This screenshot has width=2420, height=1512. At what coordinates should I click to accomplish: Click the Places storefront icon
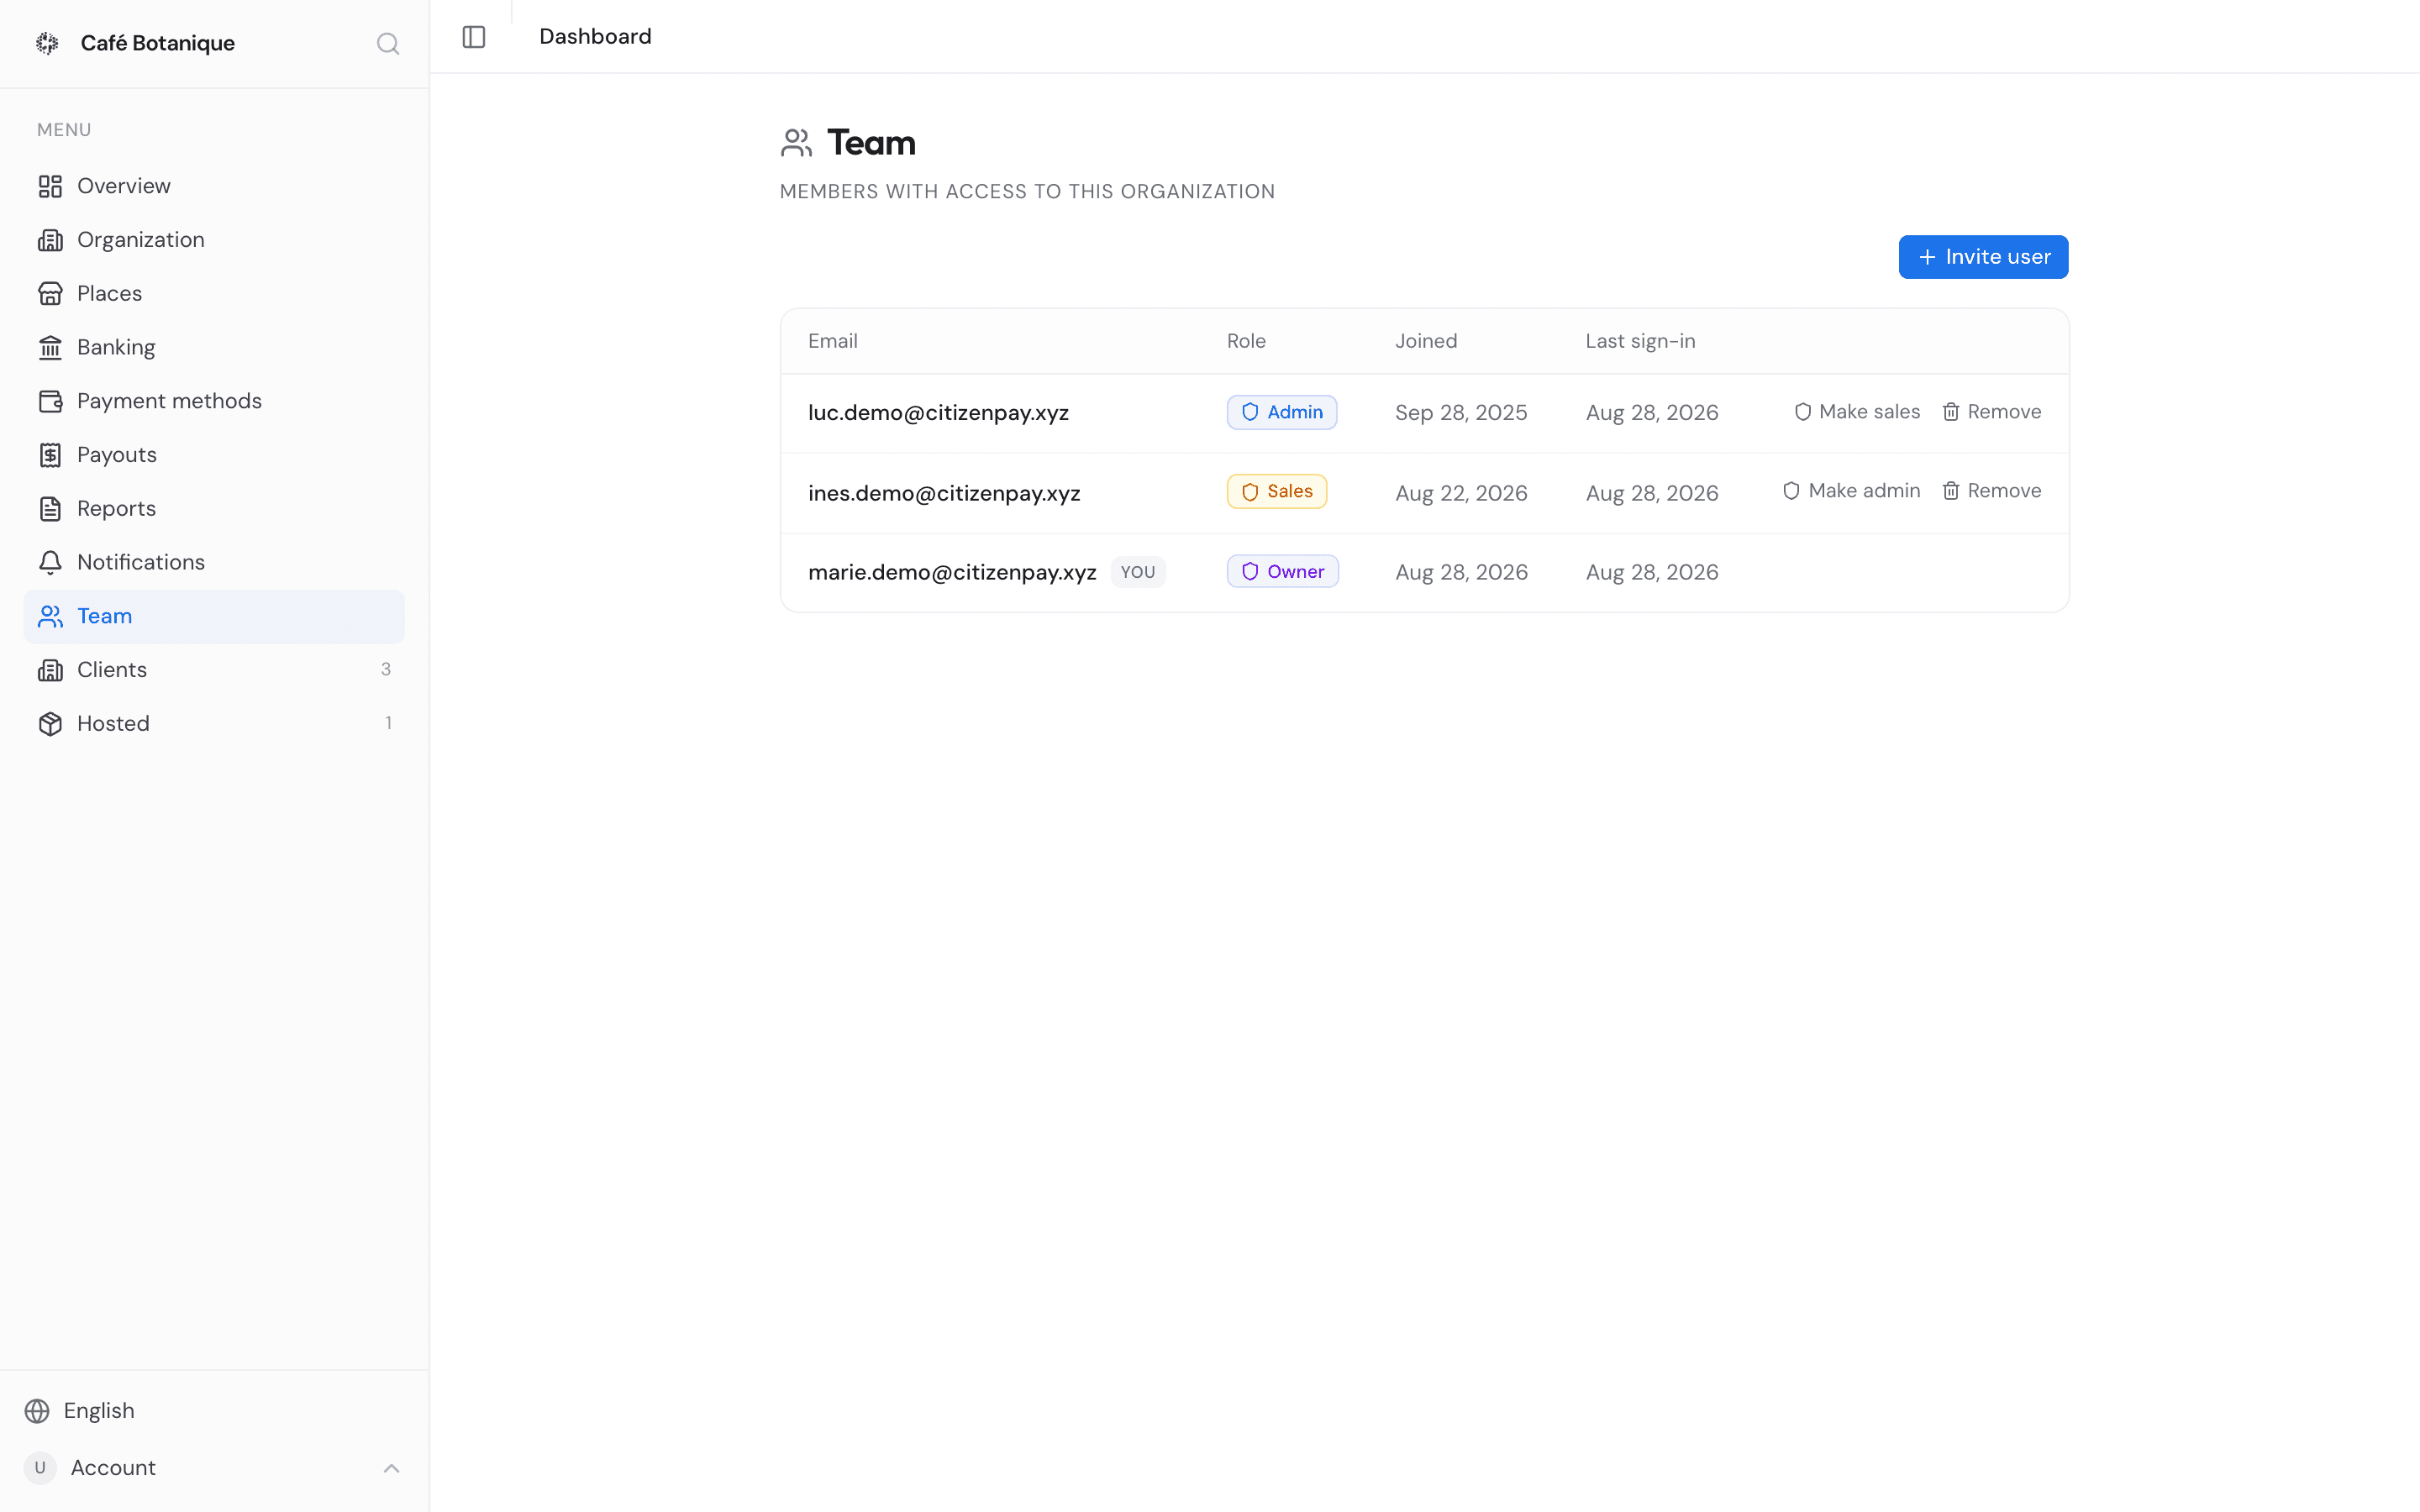tap(50, 294)
